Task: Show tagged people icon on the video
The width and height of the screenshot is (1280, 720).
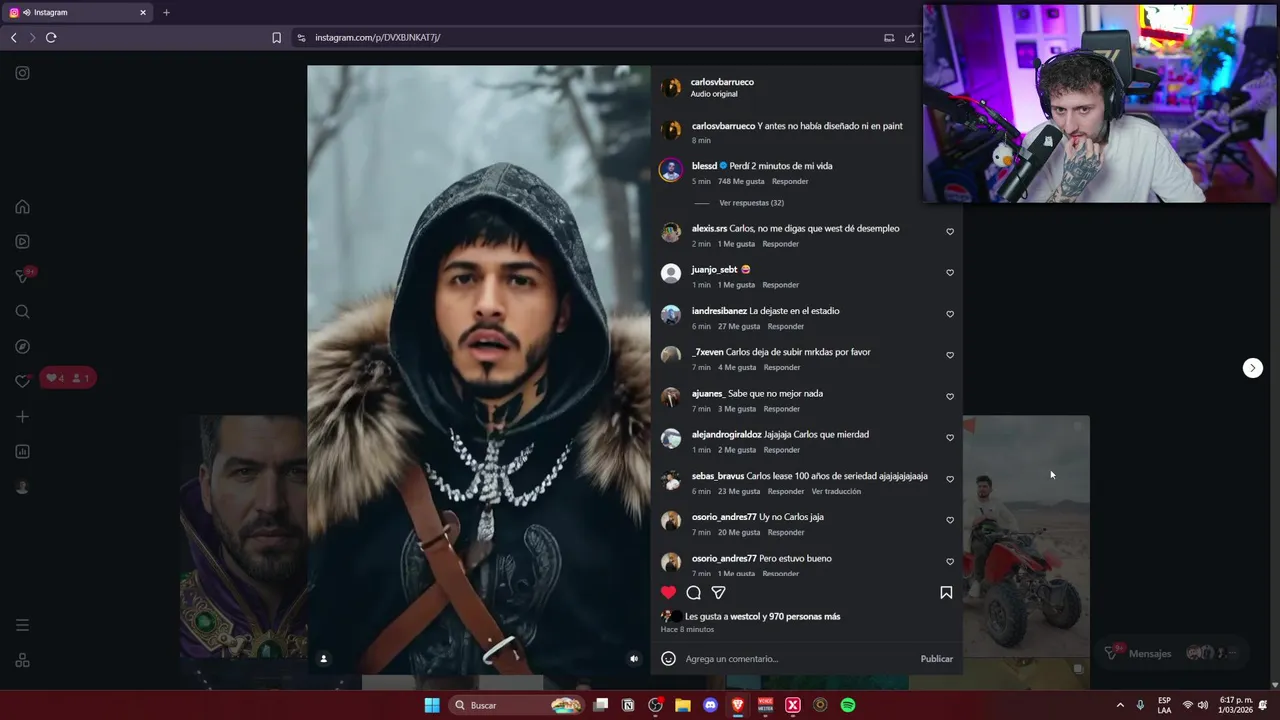Action: (x=323, y=659)
